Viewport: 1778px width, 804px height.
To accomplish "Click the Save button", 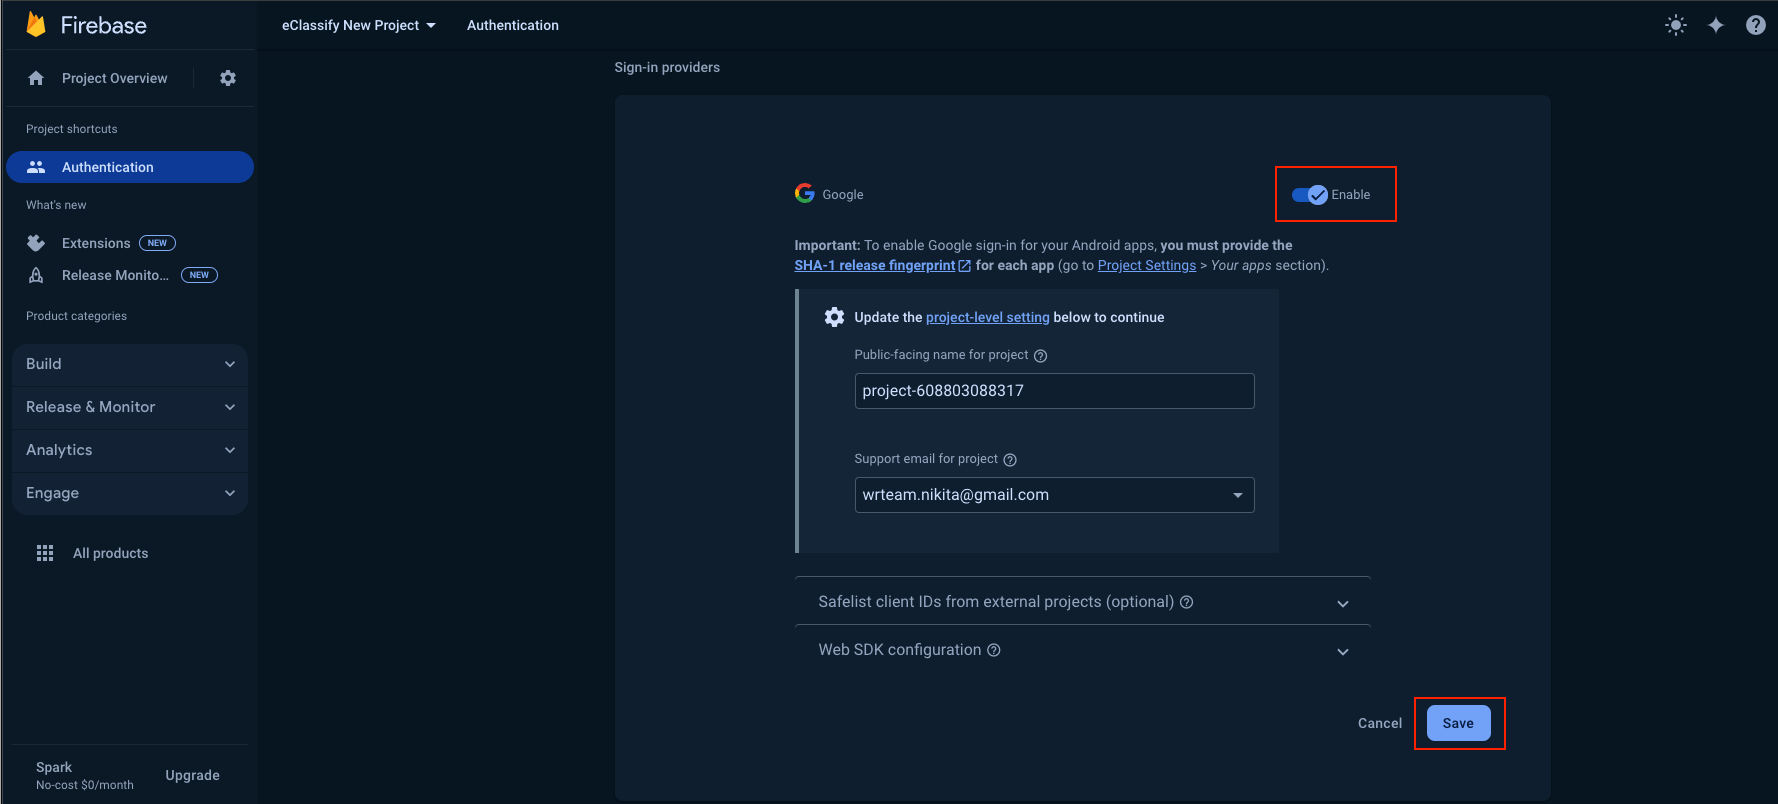I will (1458, 723).
